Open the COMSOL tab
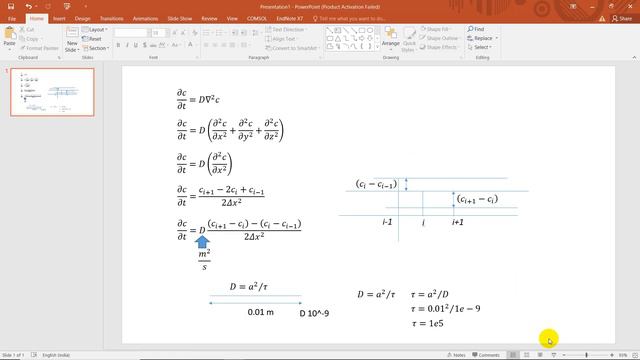 pos(256,19)
